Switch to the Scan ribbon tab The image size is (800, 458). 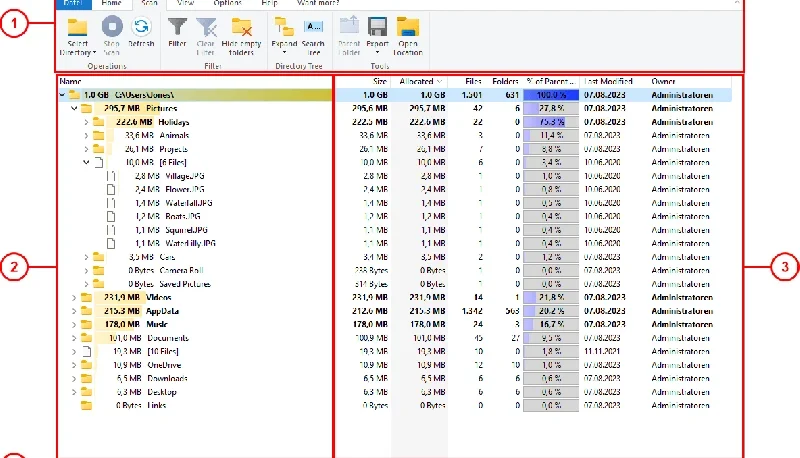tap(149, 3)
